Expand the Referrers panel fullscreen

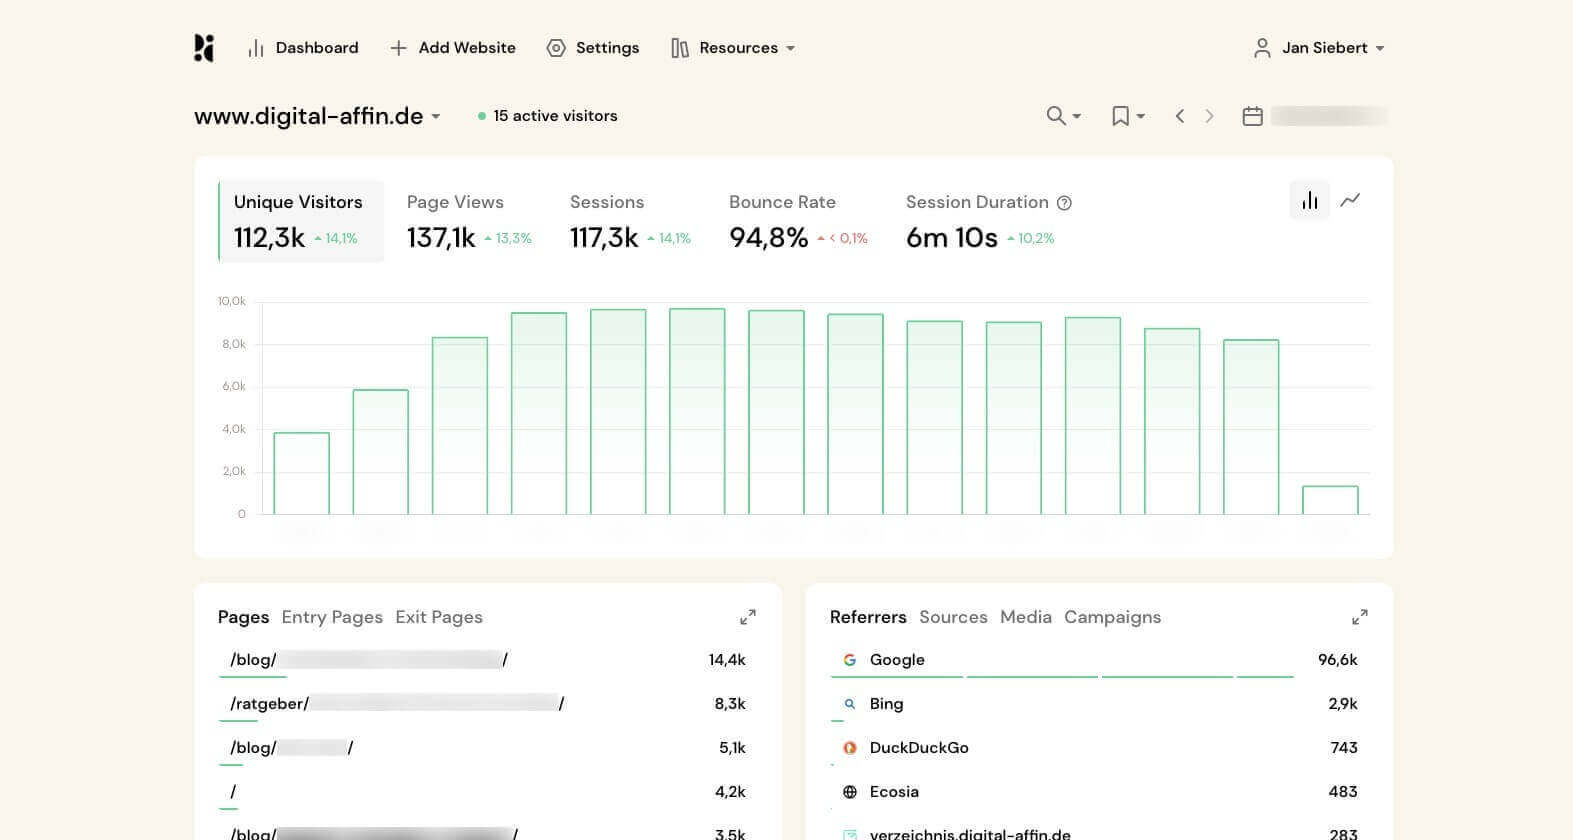pos(1360,617)
